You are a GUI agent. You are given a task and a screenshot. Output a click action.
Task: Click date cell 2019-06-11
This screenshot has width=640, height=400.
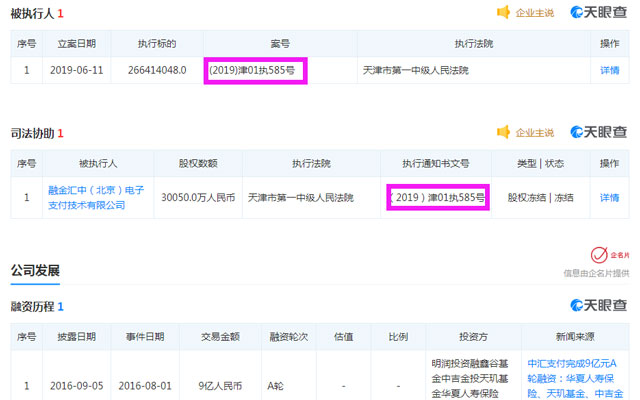(76, 70)
